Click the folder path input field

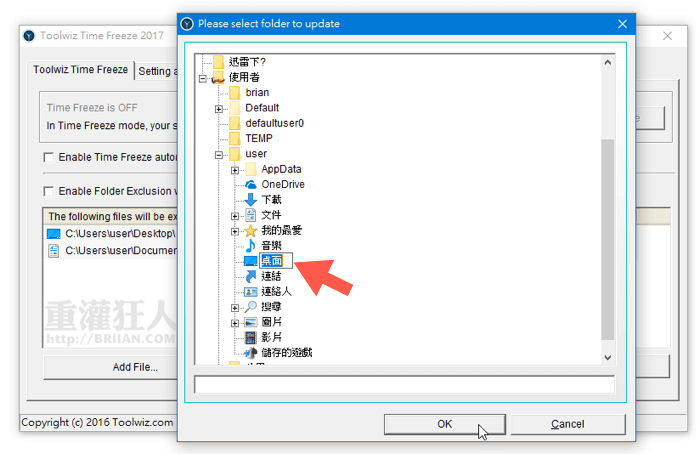pyautogui.click(x=404, y=385)
